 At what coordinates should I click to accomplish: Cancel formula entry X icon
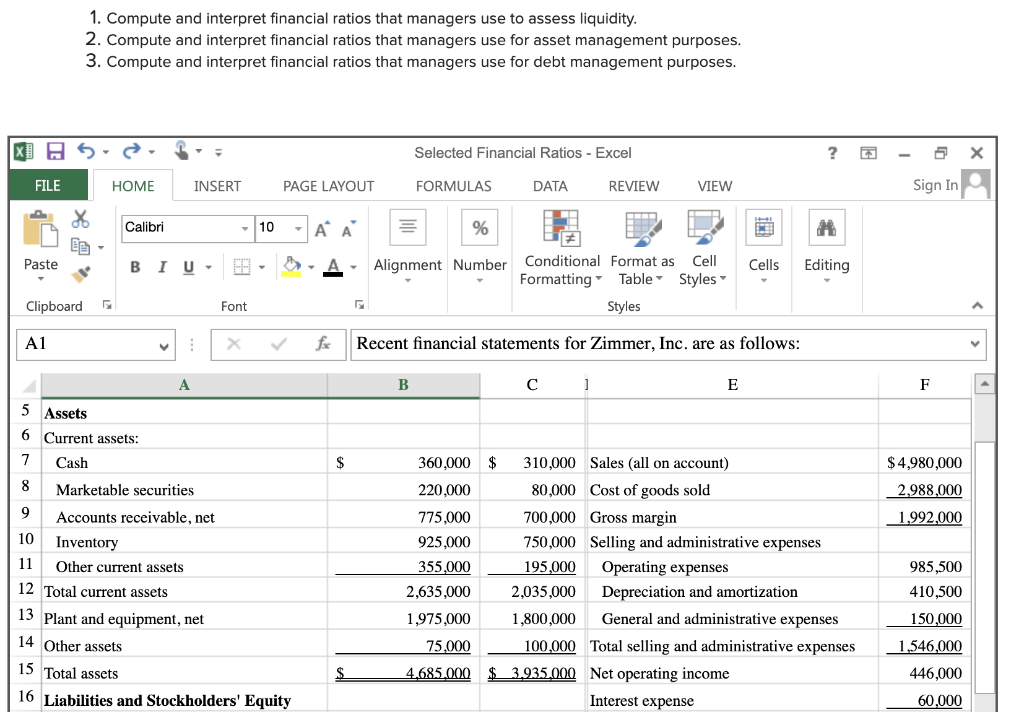(234, 344)
